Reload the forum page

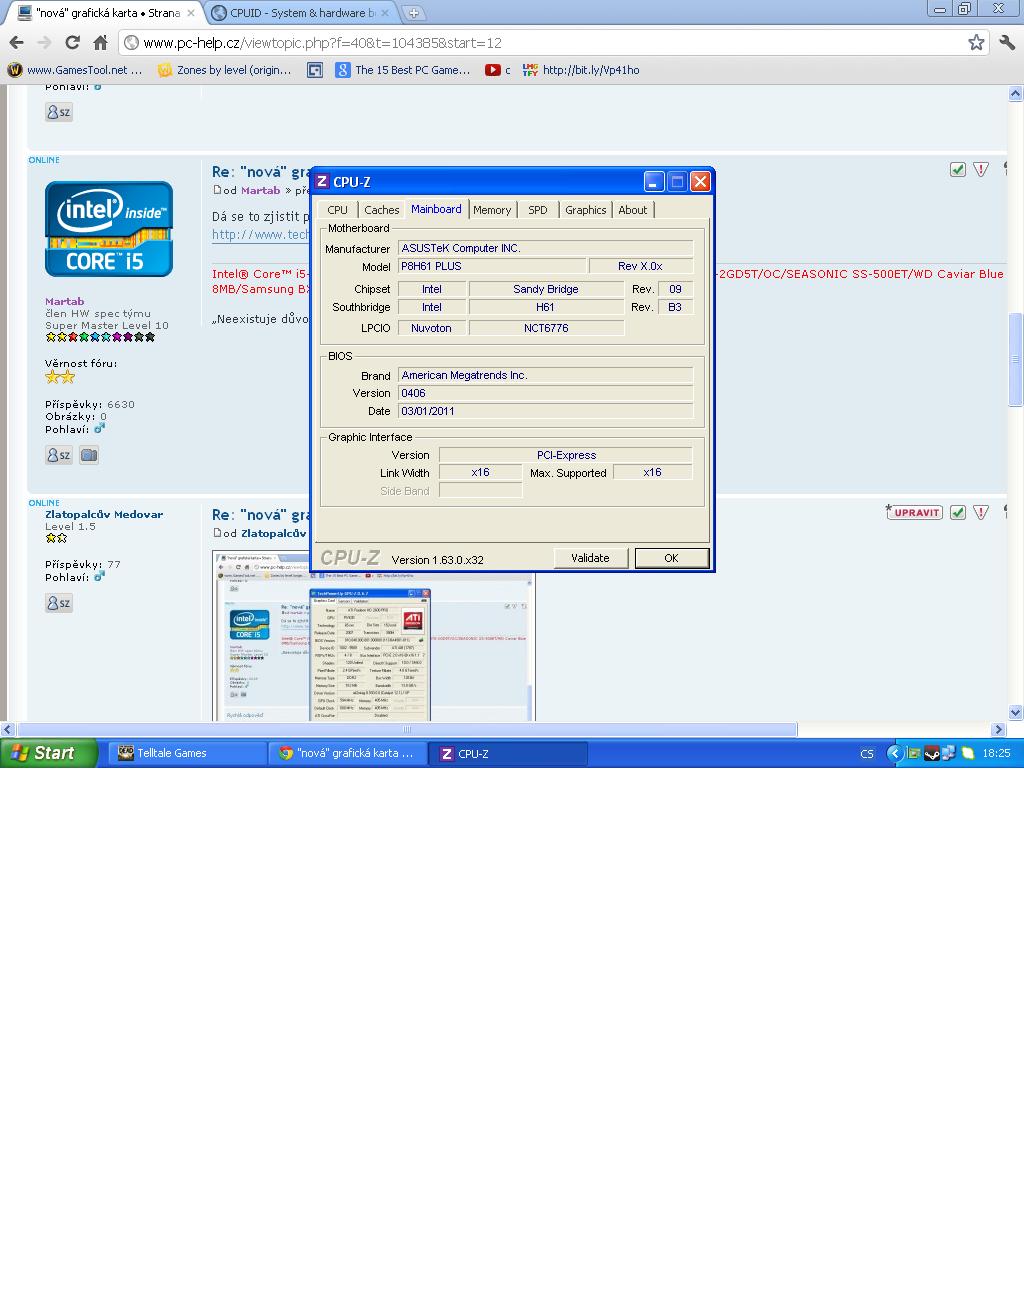click(x=72, y=42)
